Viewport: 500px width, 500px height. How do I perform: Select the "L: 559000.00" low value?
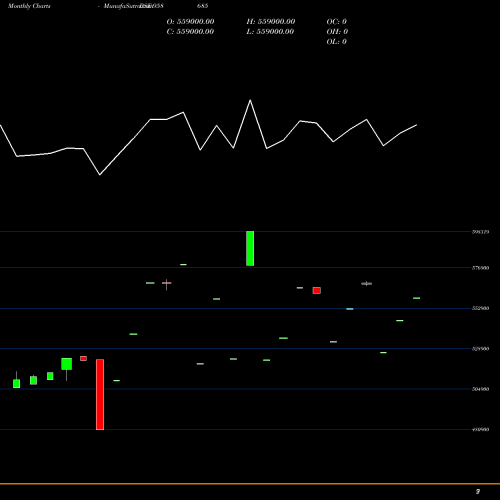coord(270,32)
